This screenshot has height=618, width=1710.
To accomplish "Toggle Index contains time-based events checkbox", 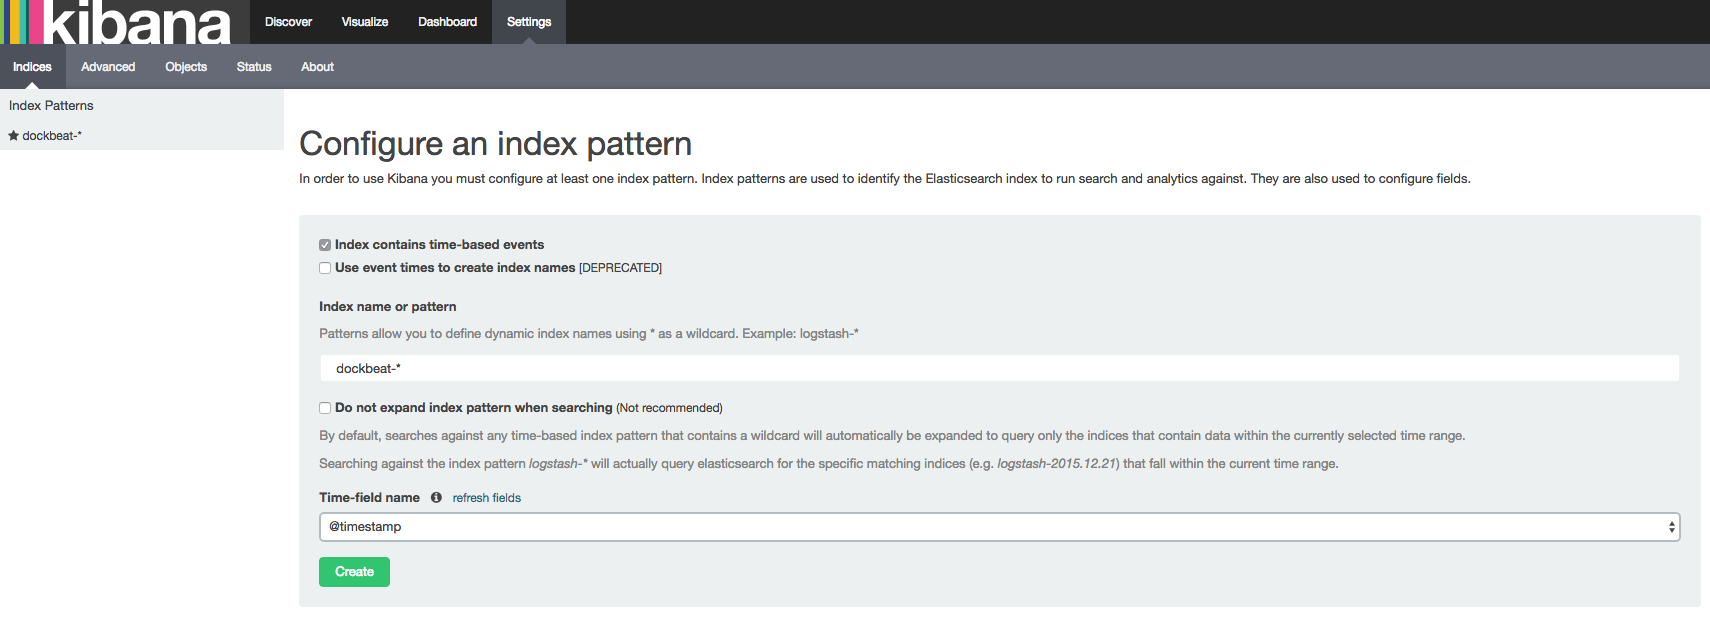I will pos(325,245).
